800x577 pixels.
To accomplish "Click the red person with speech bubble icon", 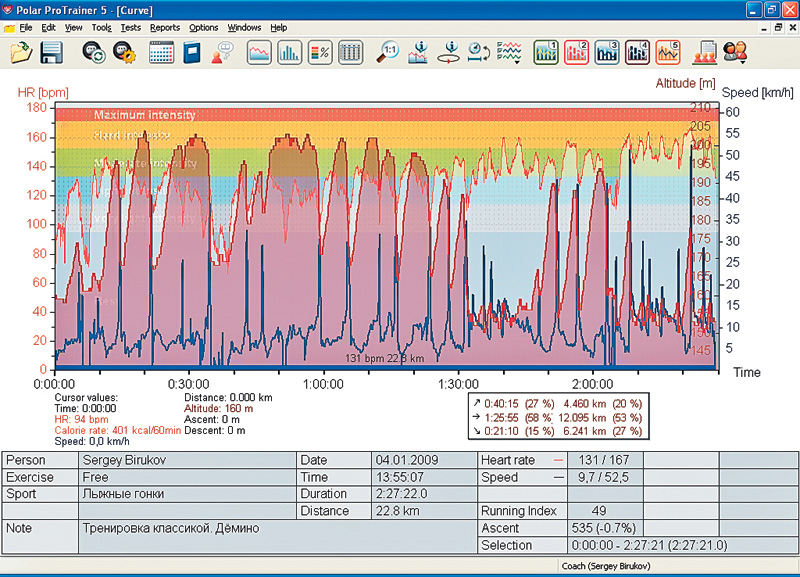I will 222,53.
